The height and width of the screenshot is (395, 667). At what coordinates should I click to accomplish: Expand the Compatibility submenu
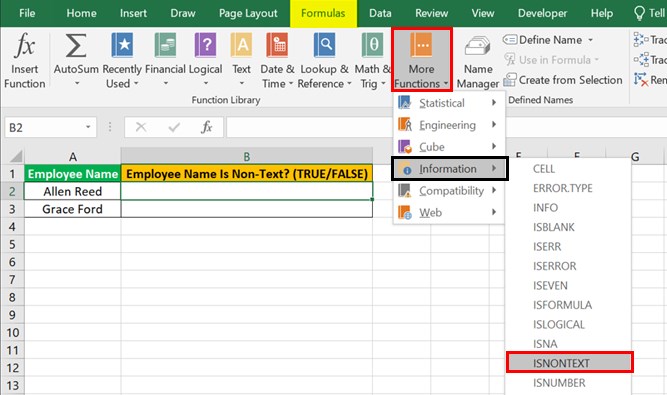(449, 190)
